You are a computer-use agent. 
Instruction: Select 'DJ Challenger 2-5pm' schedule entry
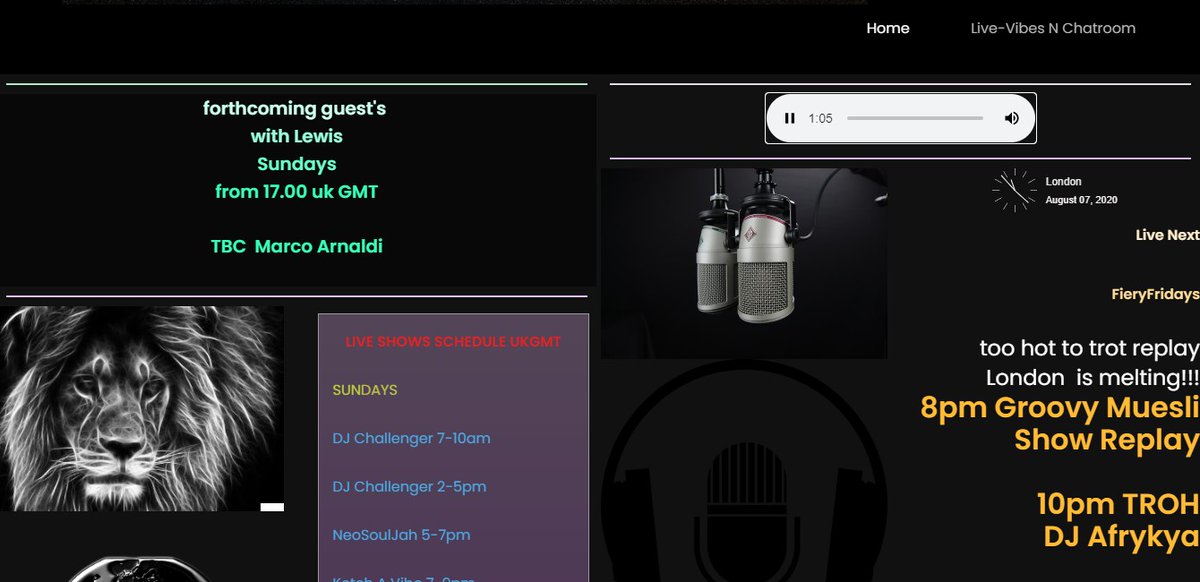tap(409, 486)
